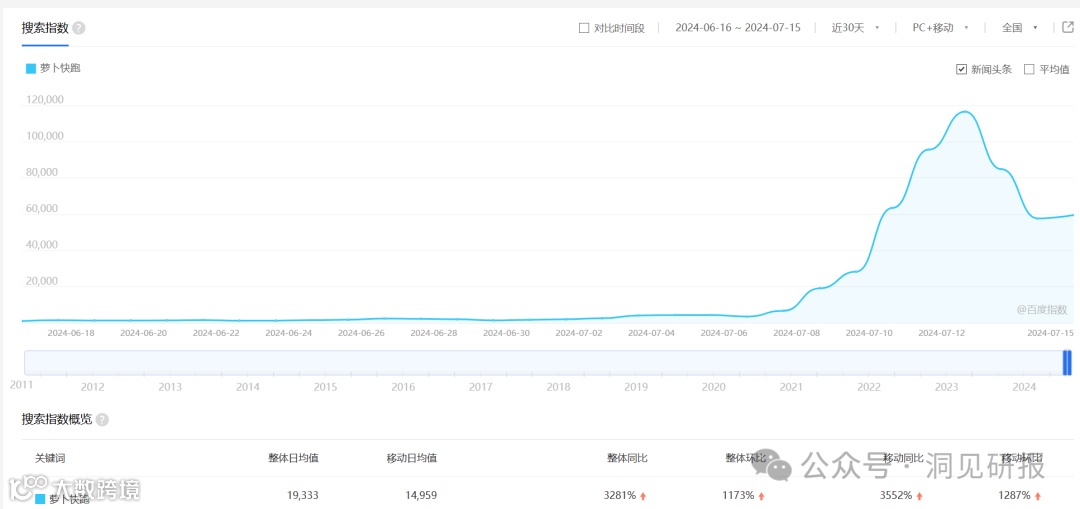This screenshot has height=509, width=1080.
Task: Open the PC+移动 device dropdown
Action: tap(940, 28)
